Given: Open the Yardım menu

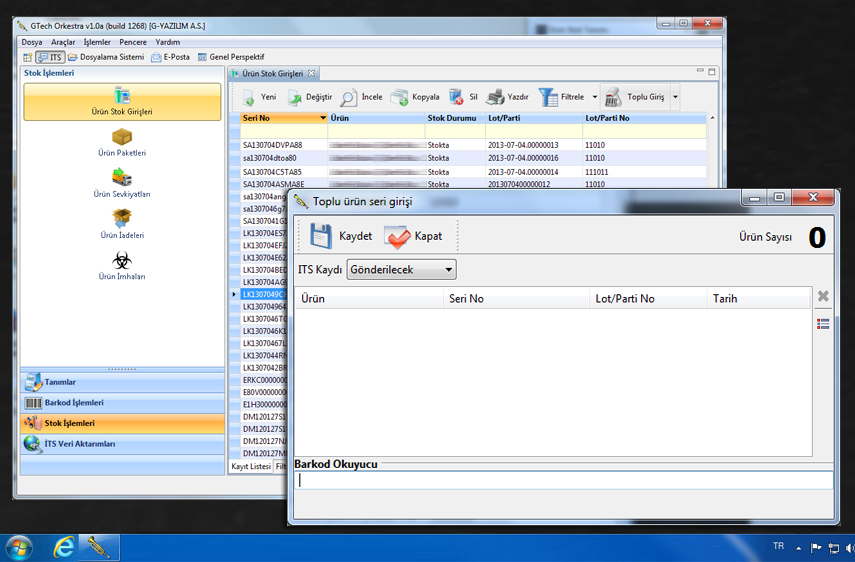Looking at the screenshot, I should coord(167,42).
